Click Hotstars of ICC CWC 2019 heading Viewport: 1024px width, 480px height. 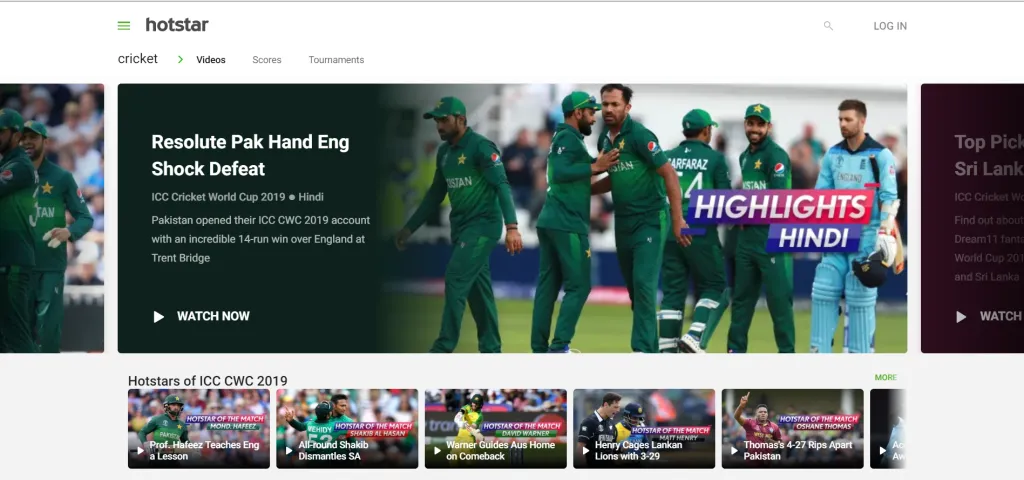(x=208, y=381)
